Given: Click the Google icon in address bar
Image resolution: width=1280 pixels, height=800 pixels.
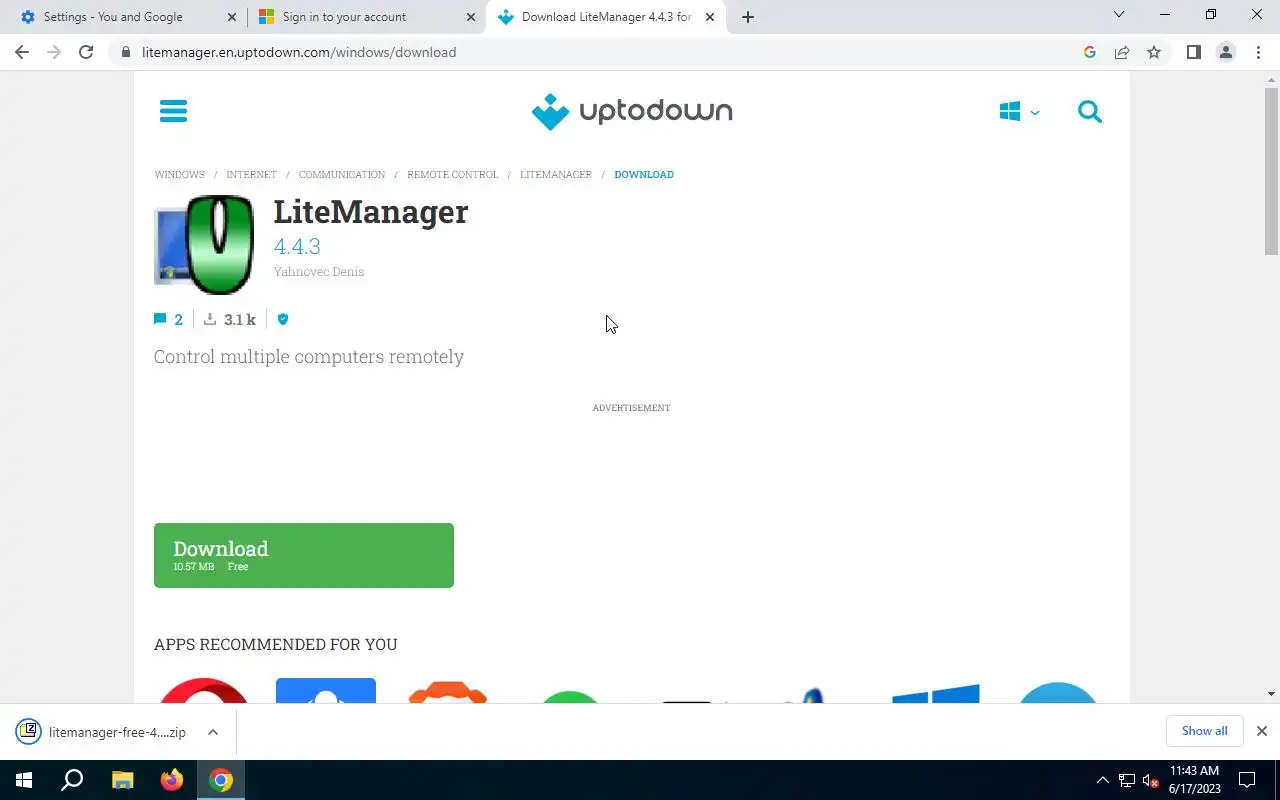Looking at the screenshot, I should [x=1090, y=52].
